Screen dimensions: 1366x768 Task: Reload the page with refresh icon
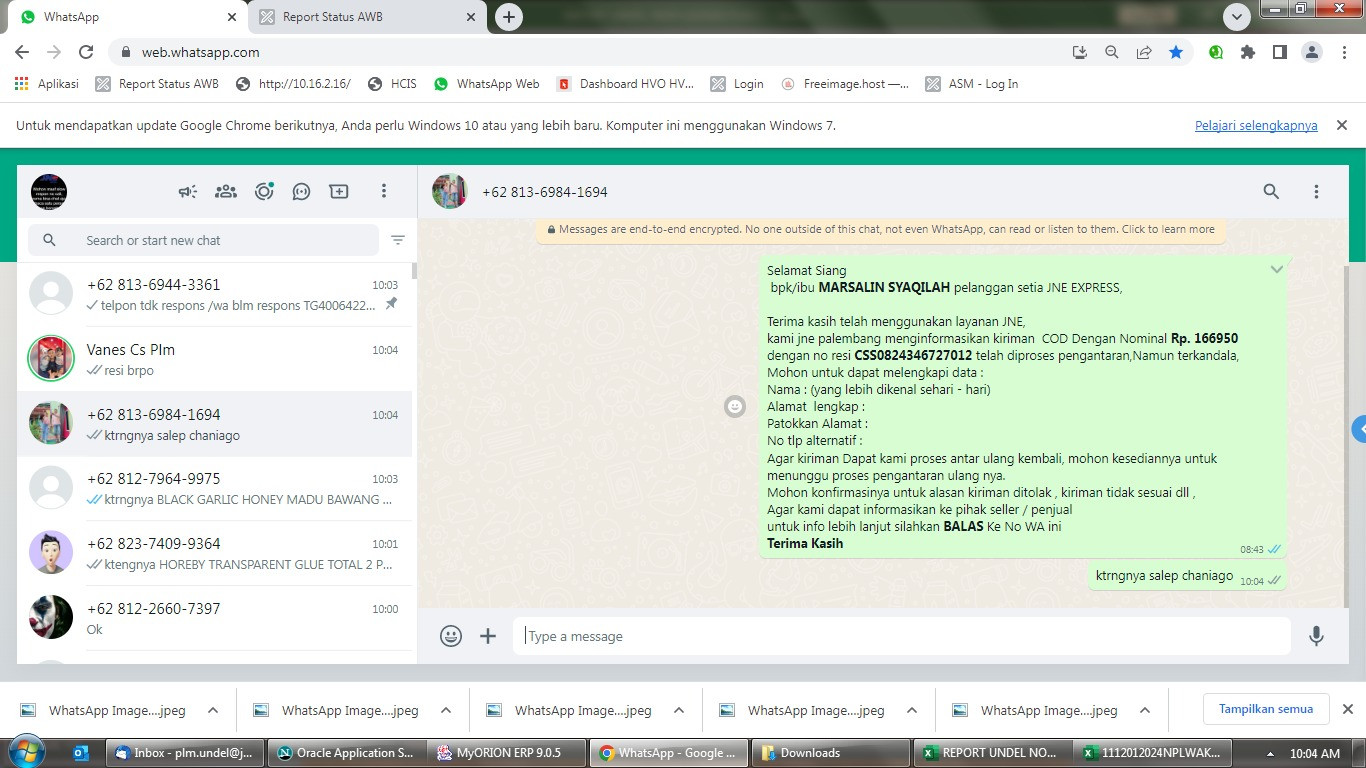pos(86,52)
